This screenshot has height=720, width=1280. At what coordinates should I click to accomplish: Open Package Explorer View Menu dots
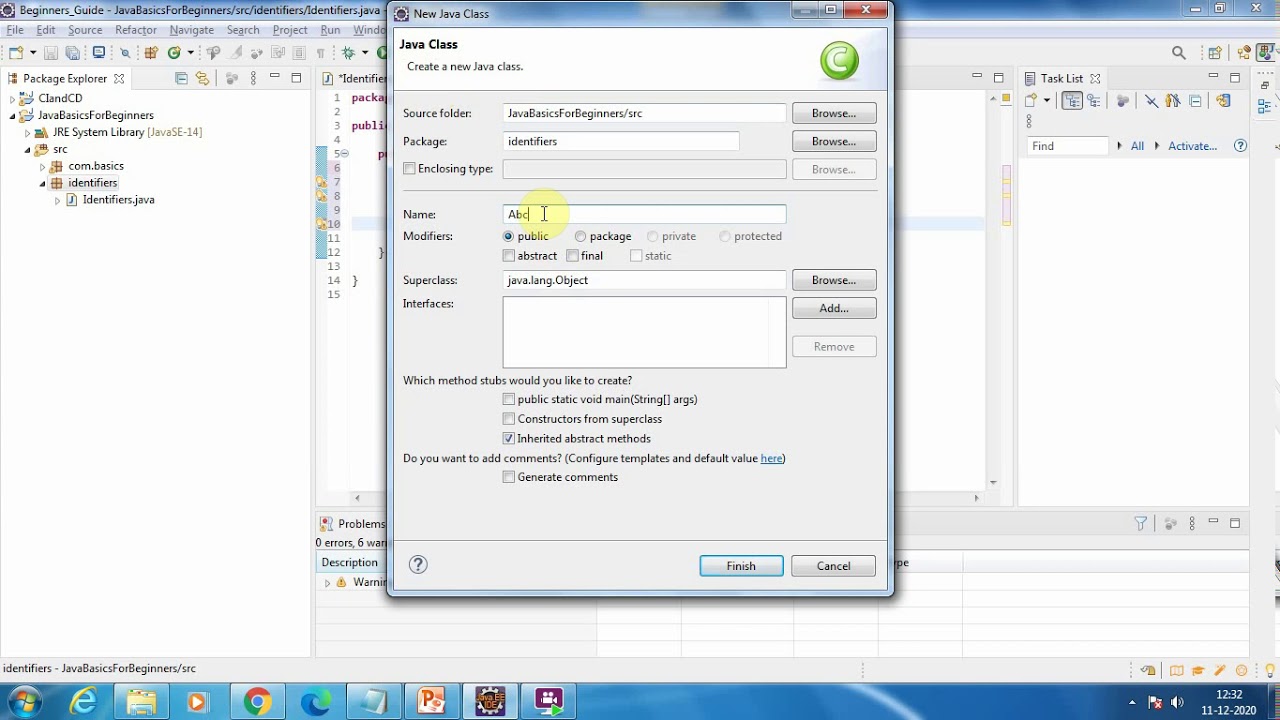pyautogui.click(x=253, y=78)
